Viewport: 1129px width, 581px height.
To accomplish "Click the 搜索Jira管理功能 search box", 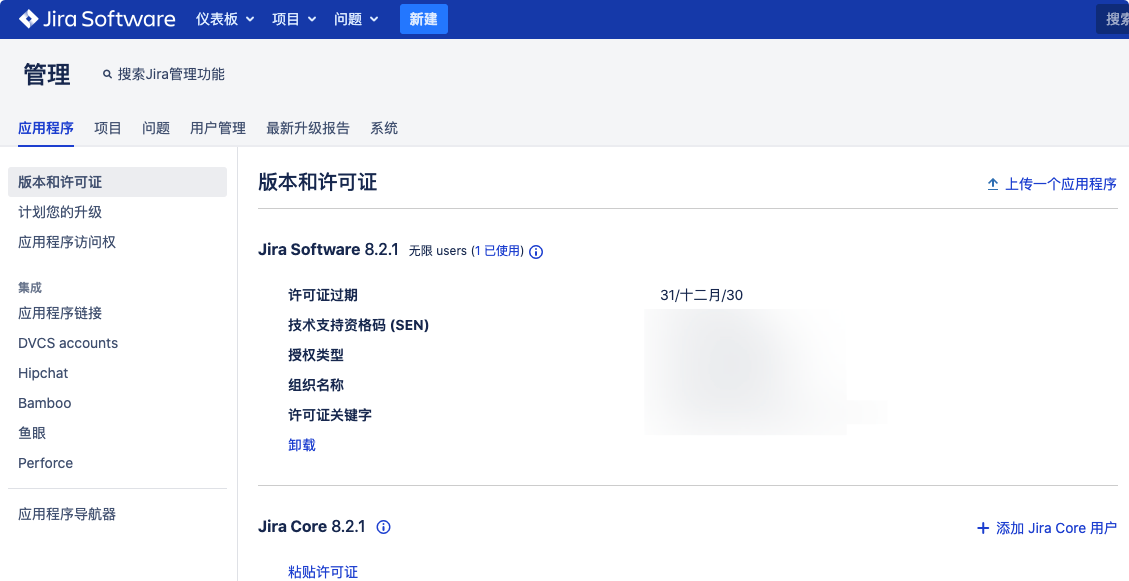I will pyautogui.click(x=164, y=74).
